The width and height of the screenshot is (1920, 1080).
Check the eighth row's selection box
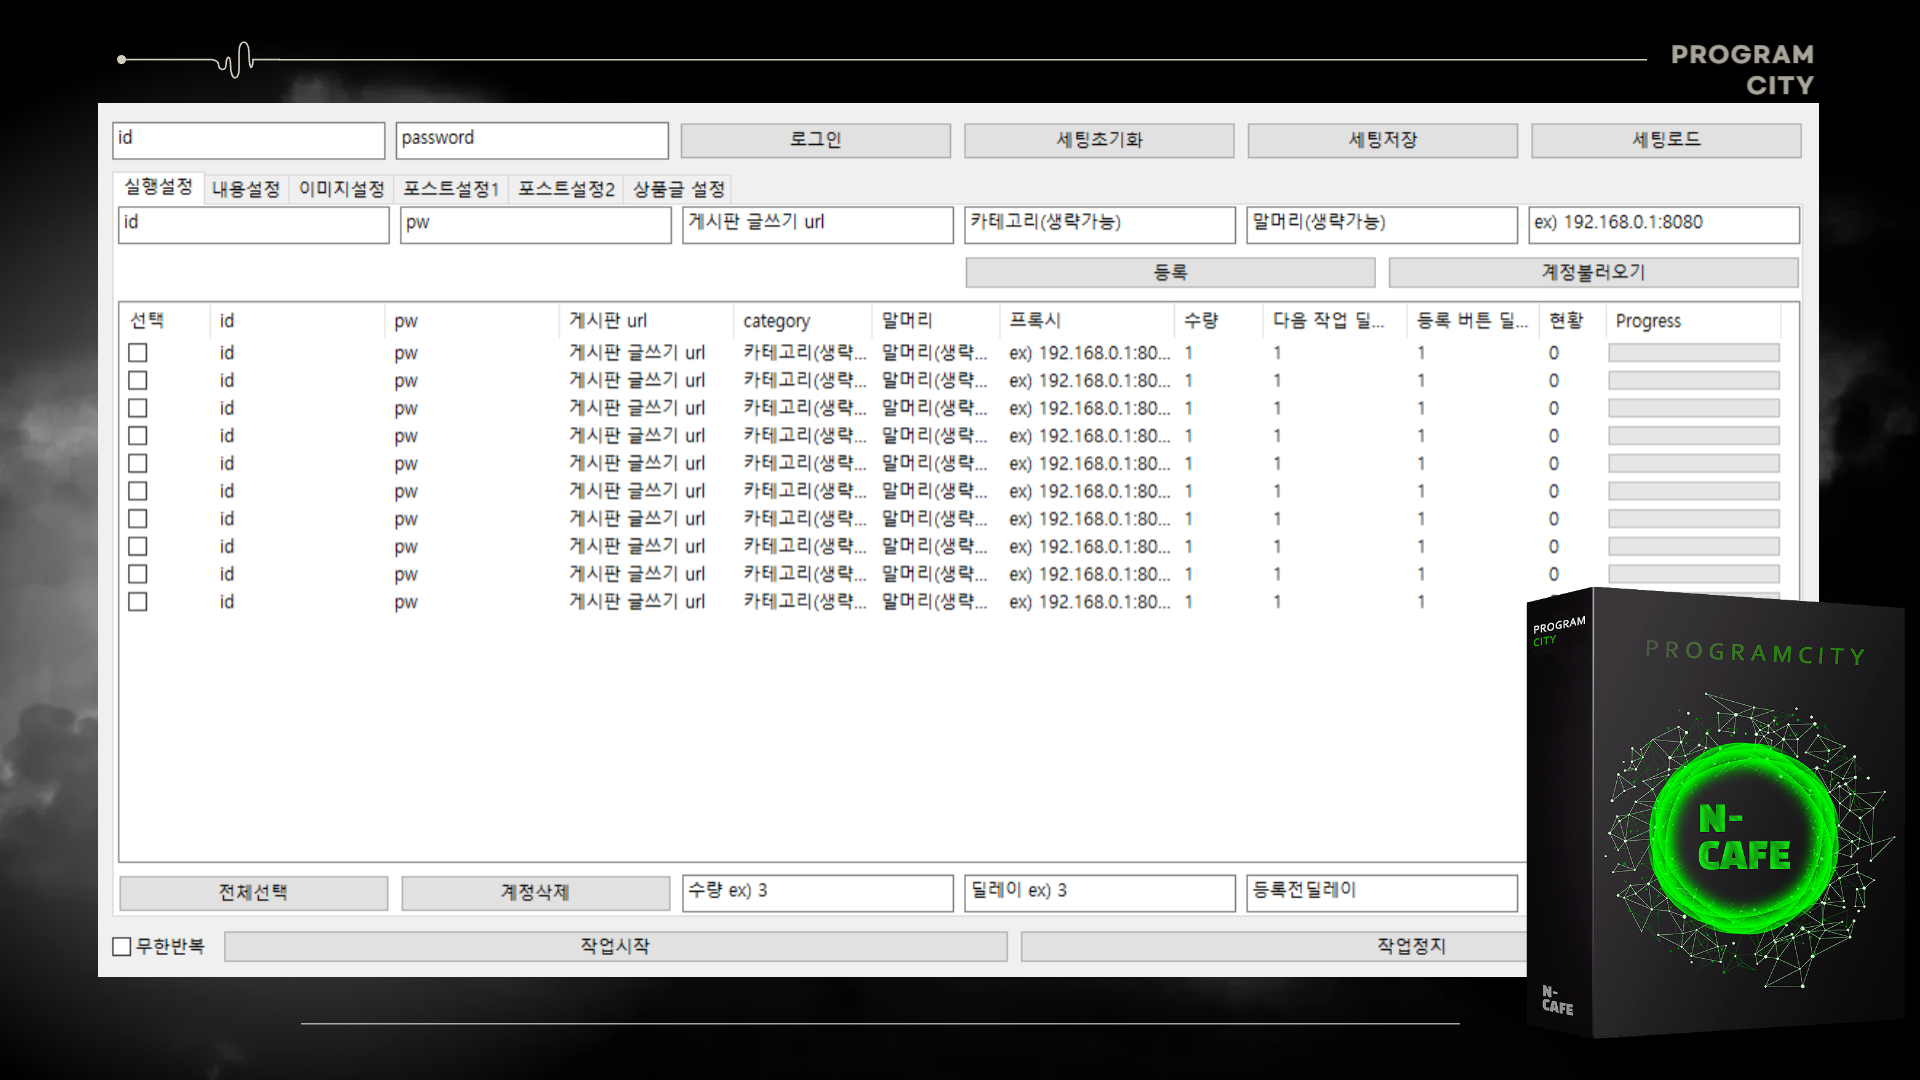click(138, 547)
